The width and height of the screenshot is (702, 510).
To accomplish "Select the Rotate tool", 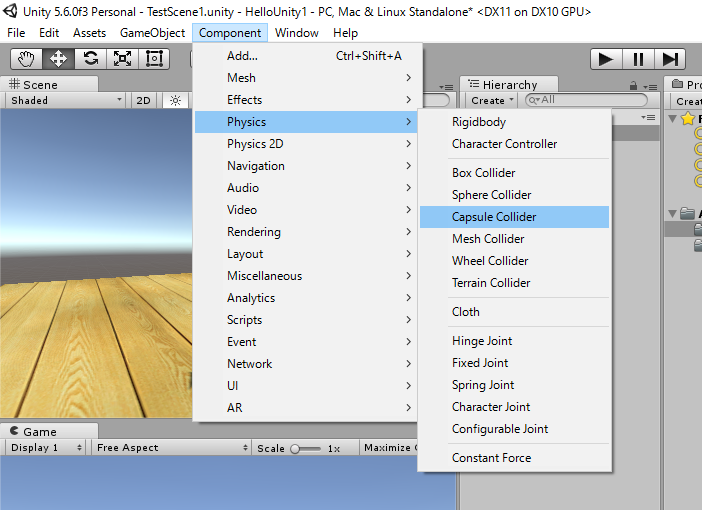I will (x=90, y=59).
